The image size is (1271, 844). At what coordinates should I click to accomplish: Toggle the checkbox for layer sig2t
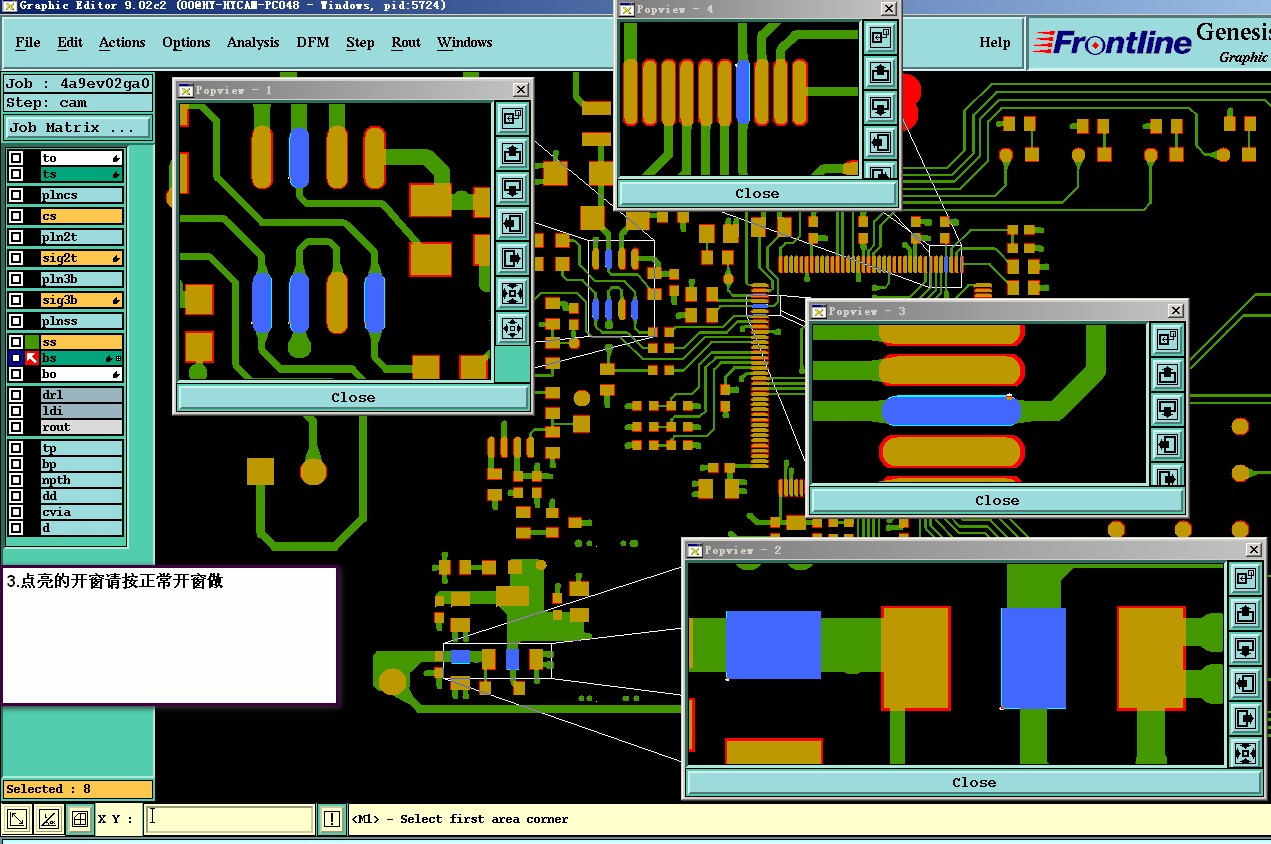click(x=16, y=258)
